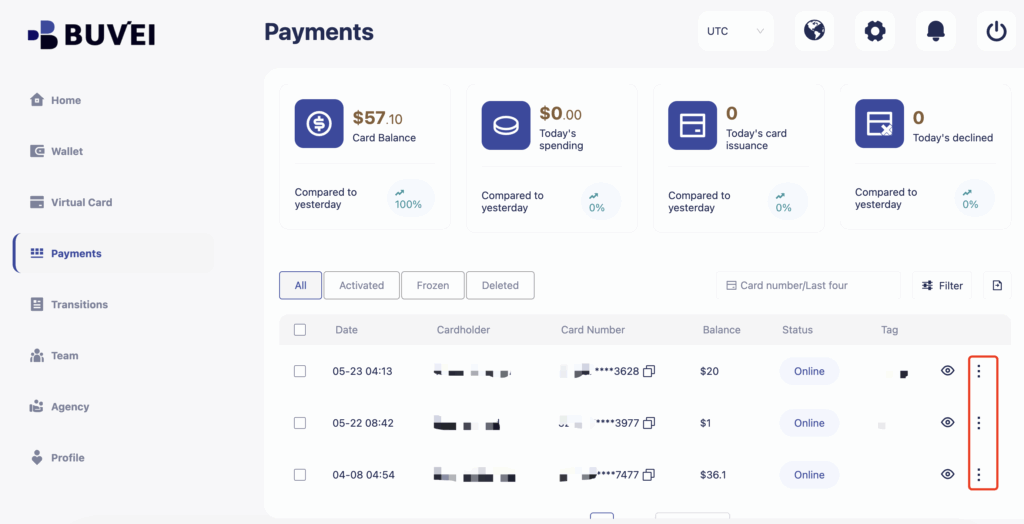Switch to the Frozen tab
The height and width of the screenshot is (524, 1024).
pyautogui.click(x=432, y=285)
